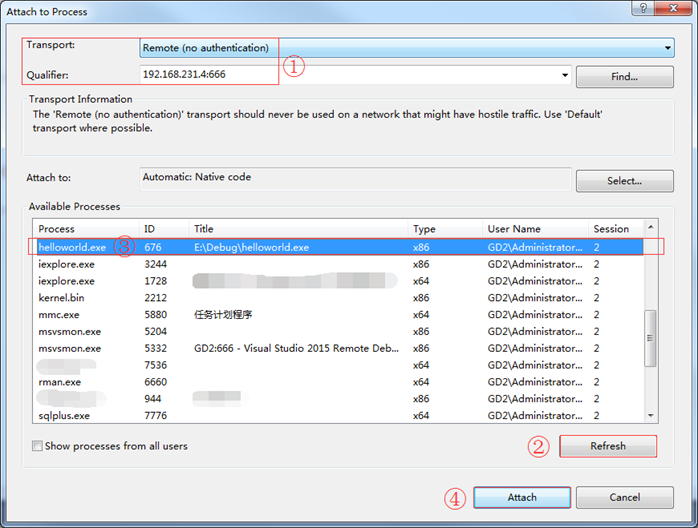698x528 pixels.
Task: Click the Select... button
Action: point(625,181)
